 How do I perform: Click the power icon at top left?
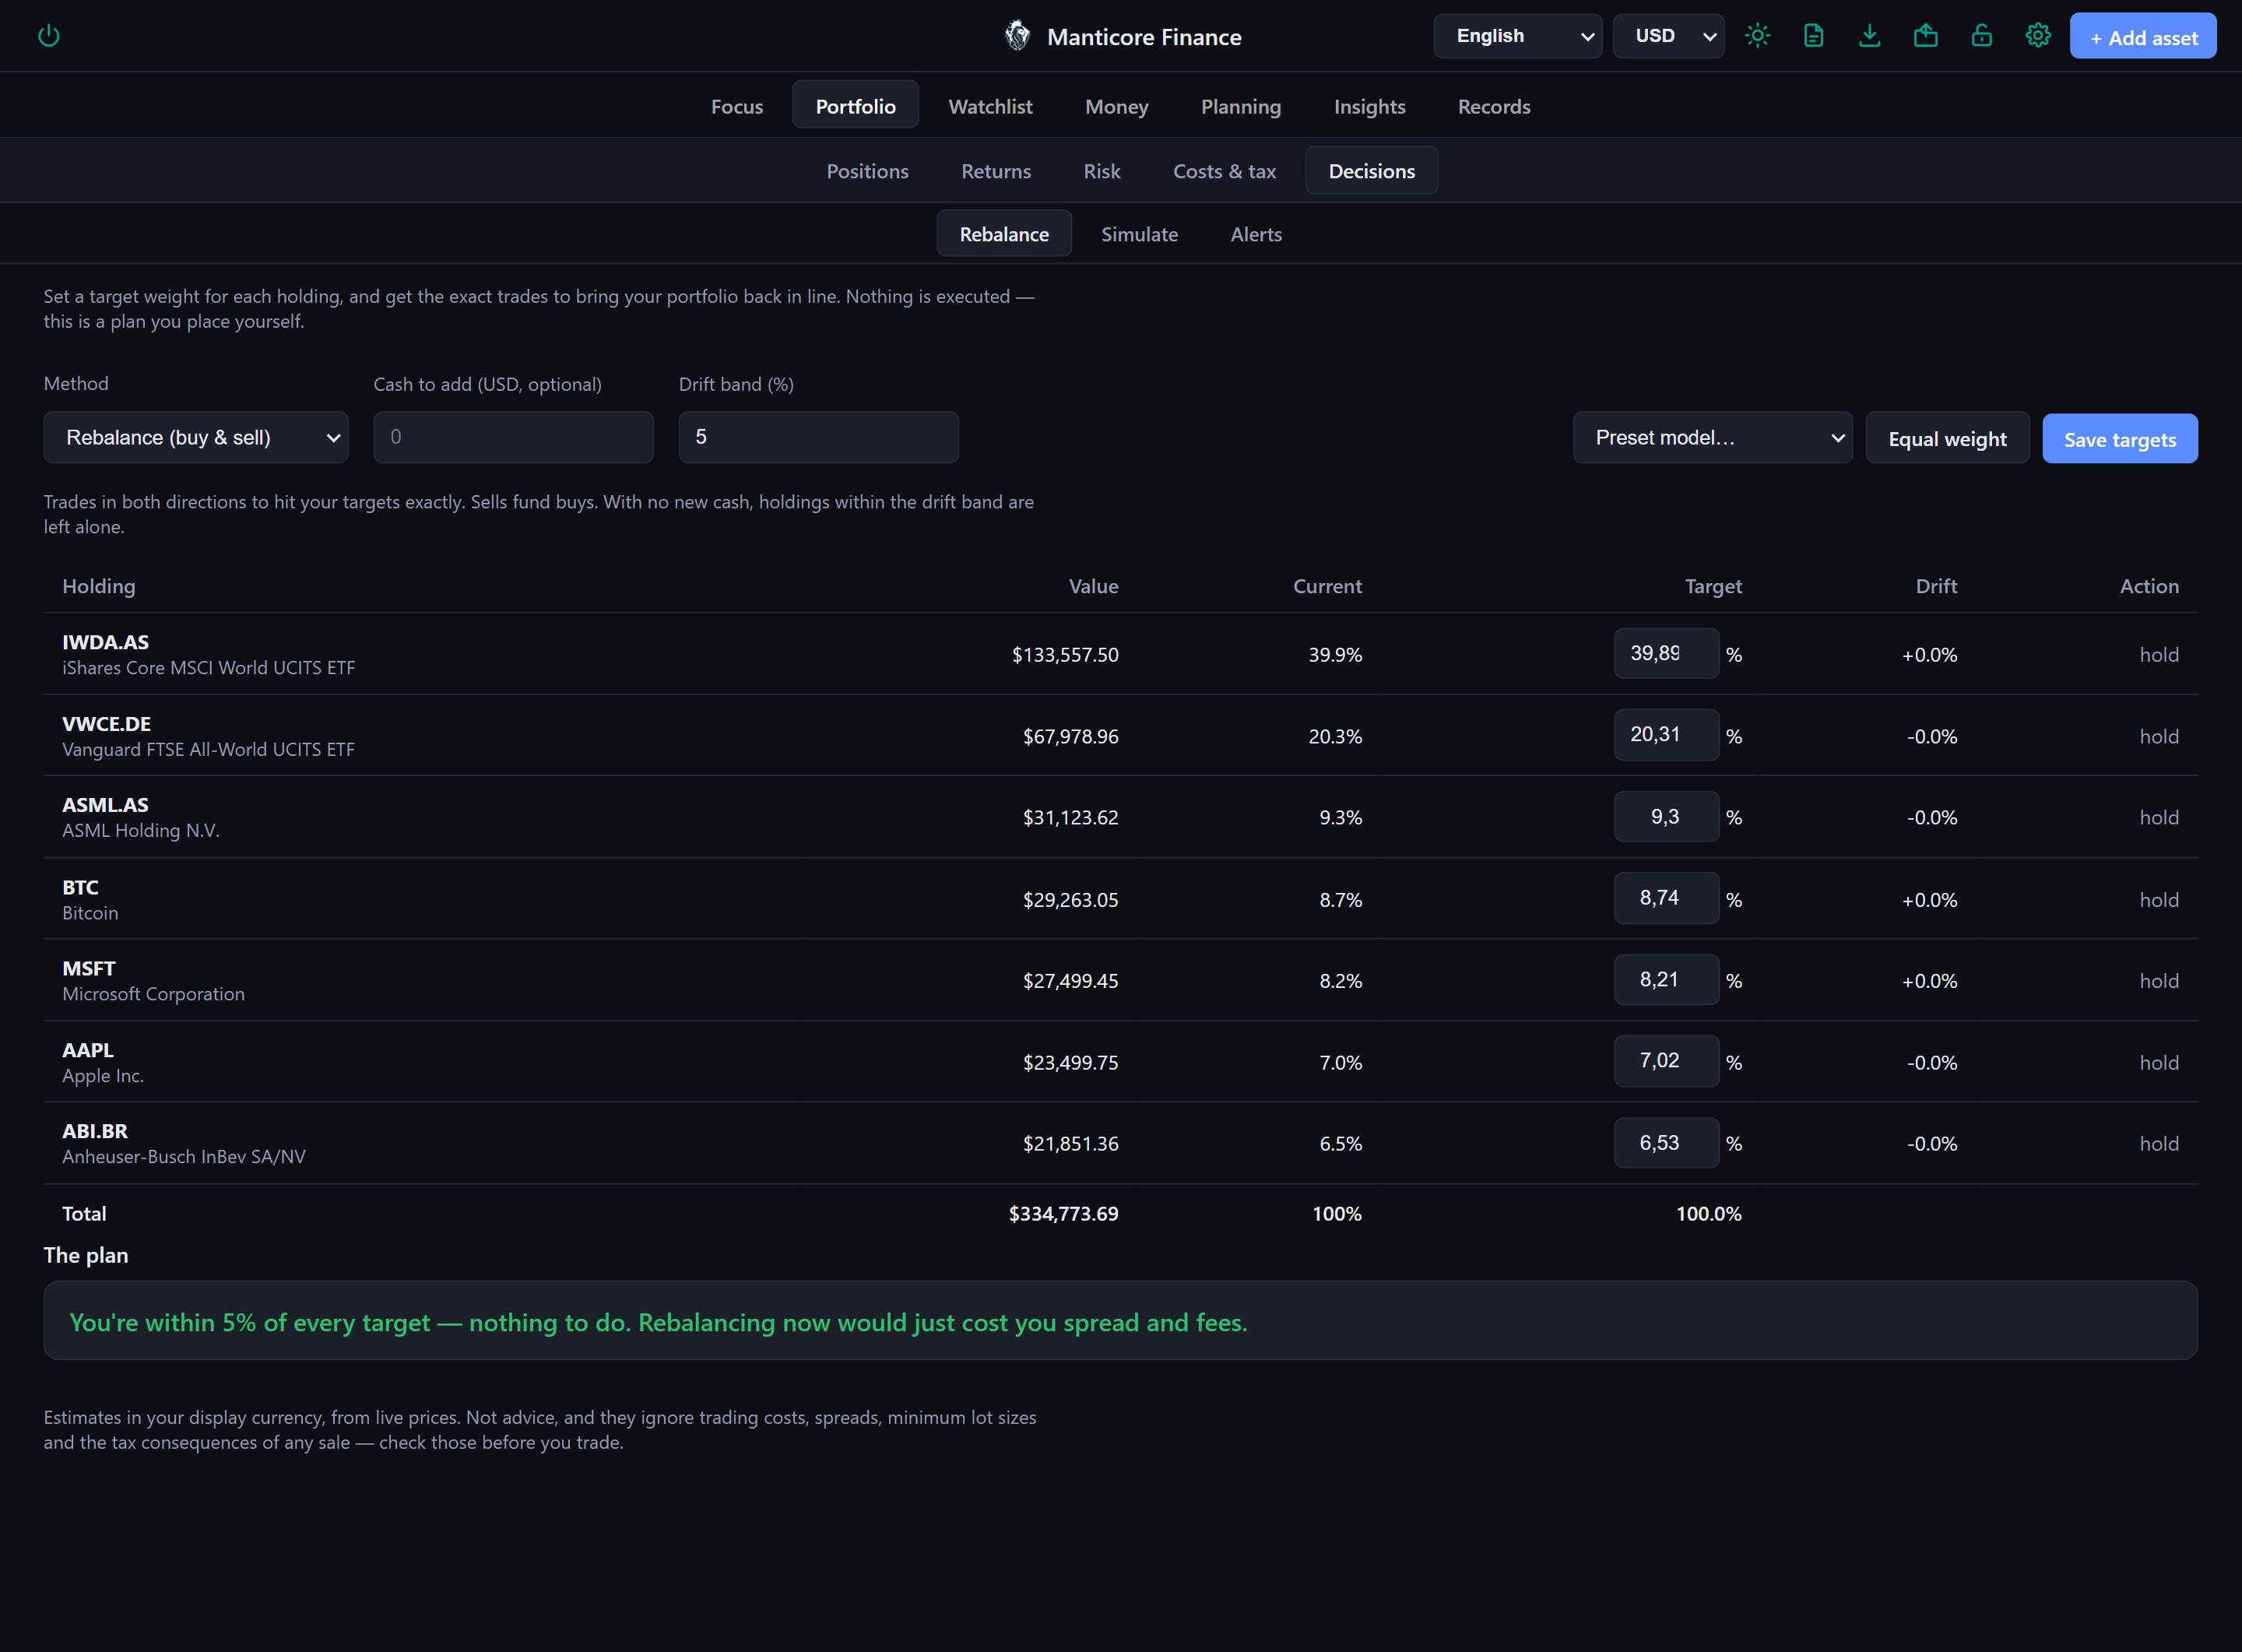[48, 36]
